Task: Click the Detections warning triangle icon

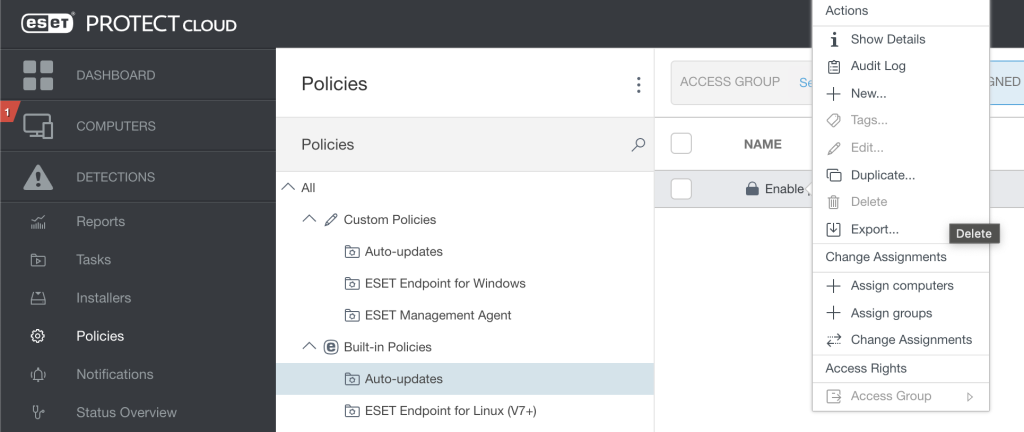Action: click(38, 177)
